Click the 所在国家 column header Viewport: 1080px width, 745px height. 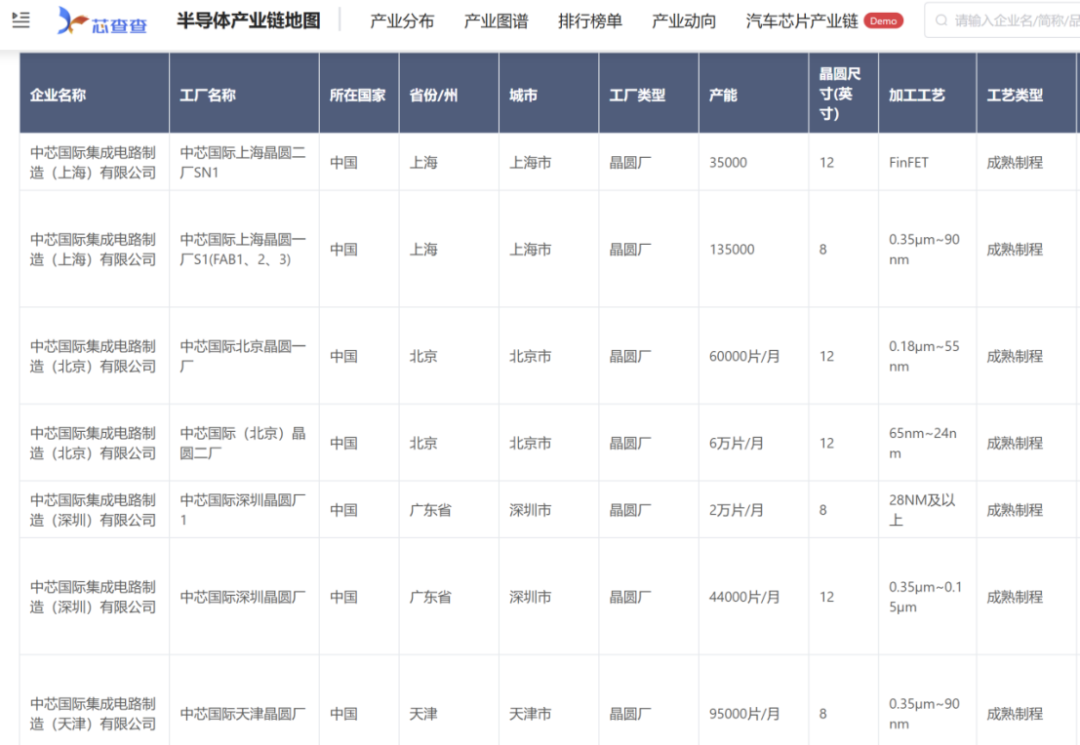(x=359, y=93)
